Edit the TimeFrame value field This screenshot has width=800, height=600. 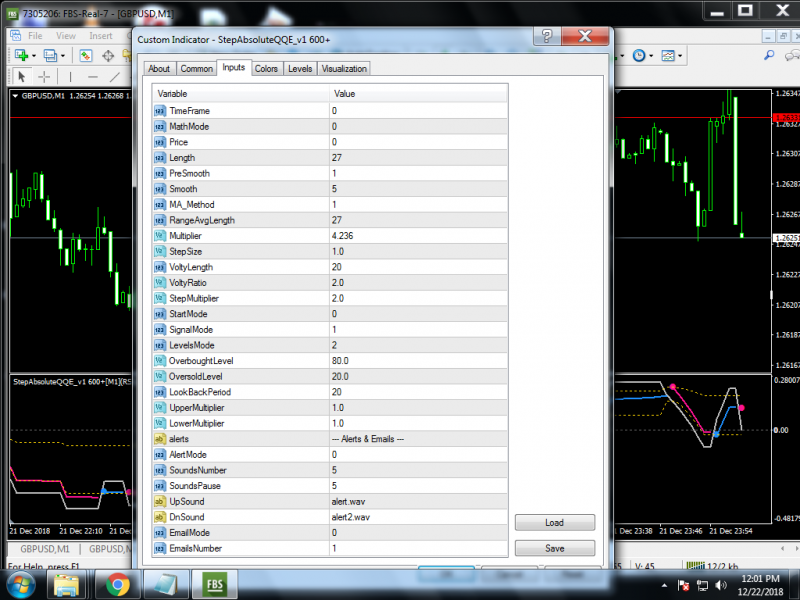(418, 111)
